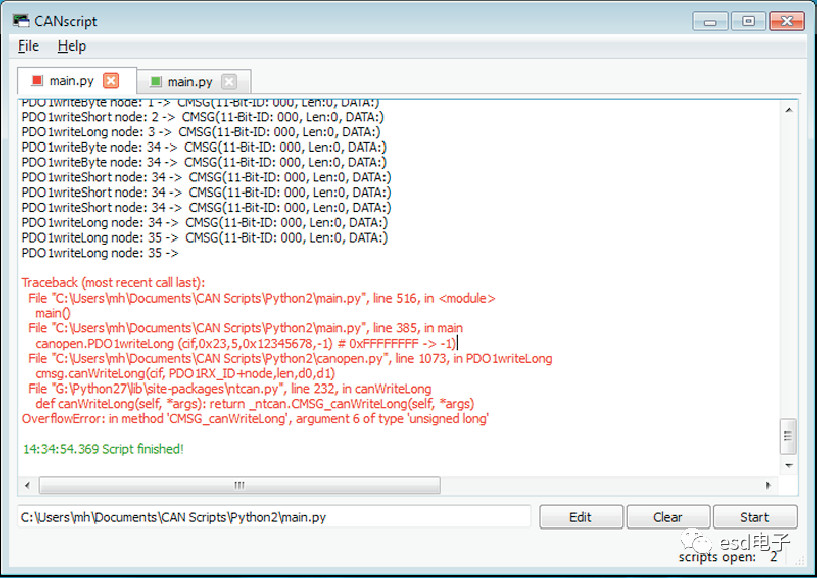
Task: Open the Help menu
Action: pos(71,46)
